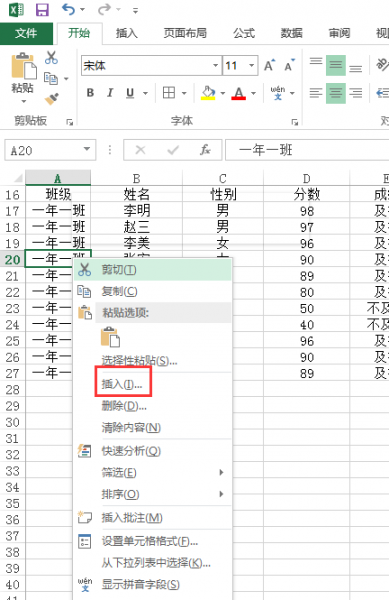Align text left
This screenshot has width=389, height=600.
(x=316, y=93)
